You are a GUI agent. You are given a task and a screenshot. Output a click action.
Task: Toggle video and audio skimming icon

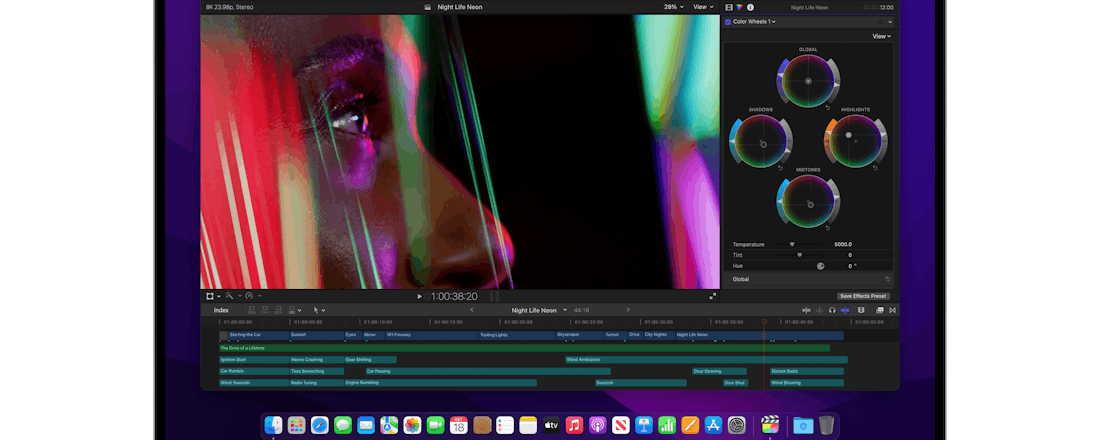pos(806,310)
